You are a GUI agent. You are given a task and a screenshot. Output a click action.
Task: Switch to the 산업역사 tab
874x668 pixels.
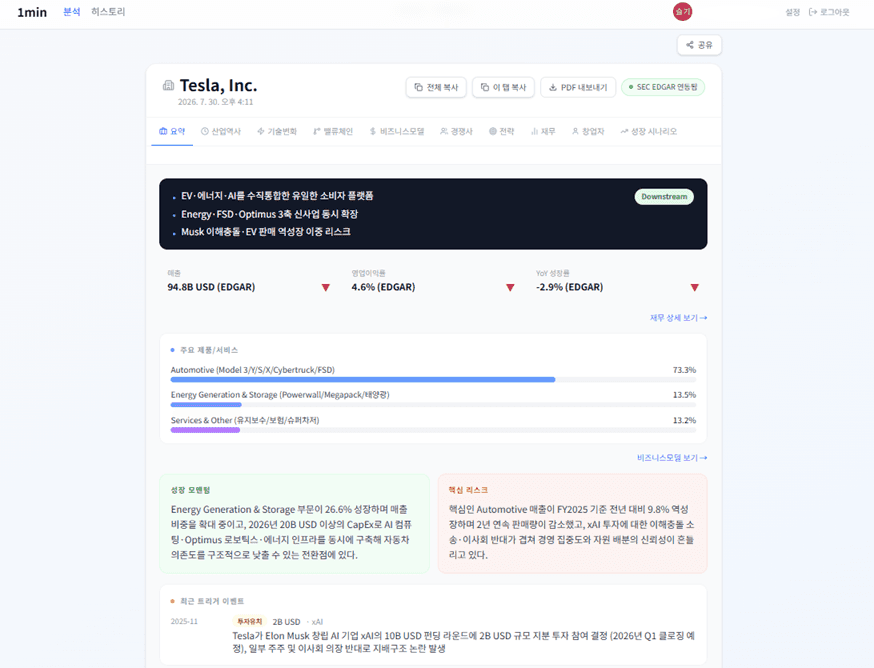click(221, 132)
